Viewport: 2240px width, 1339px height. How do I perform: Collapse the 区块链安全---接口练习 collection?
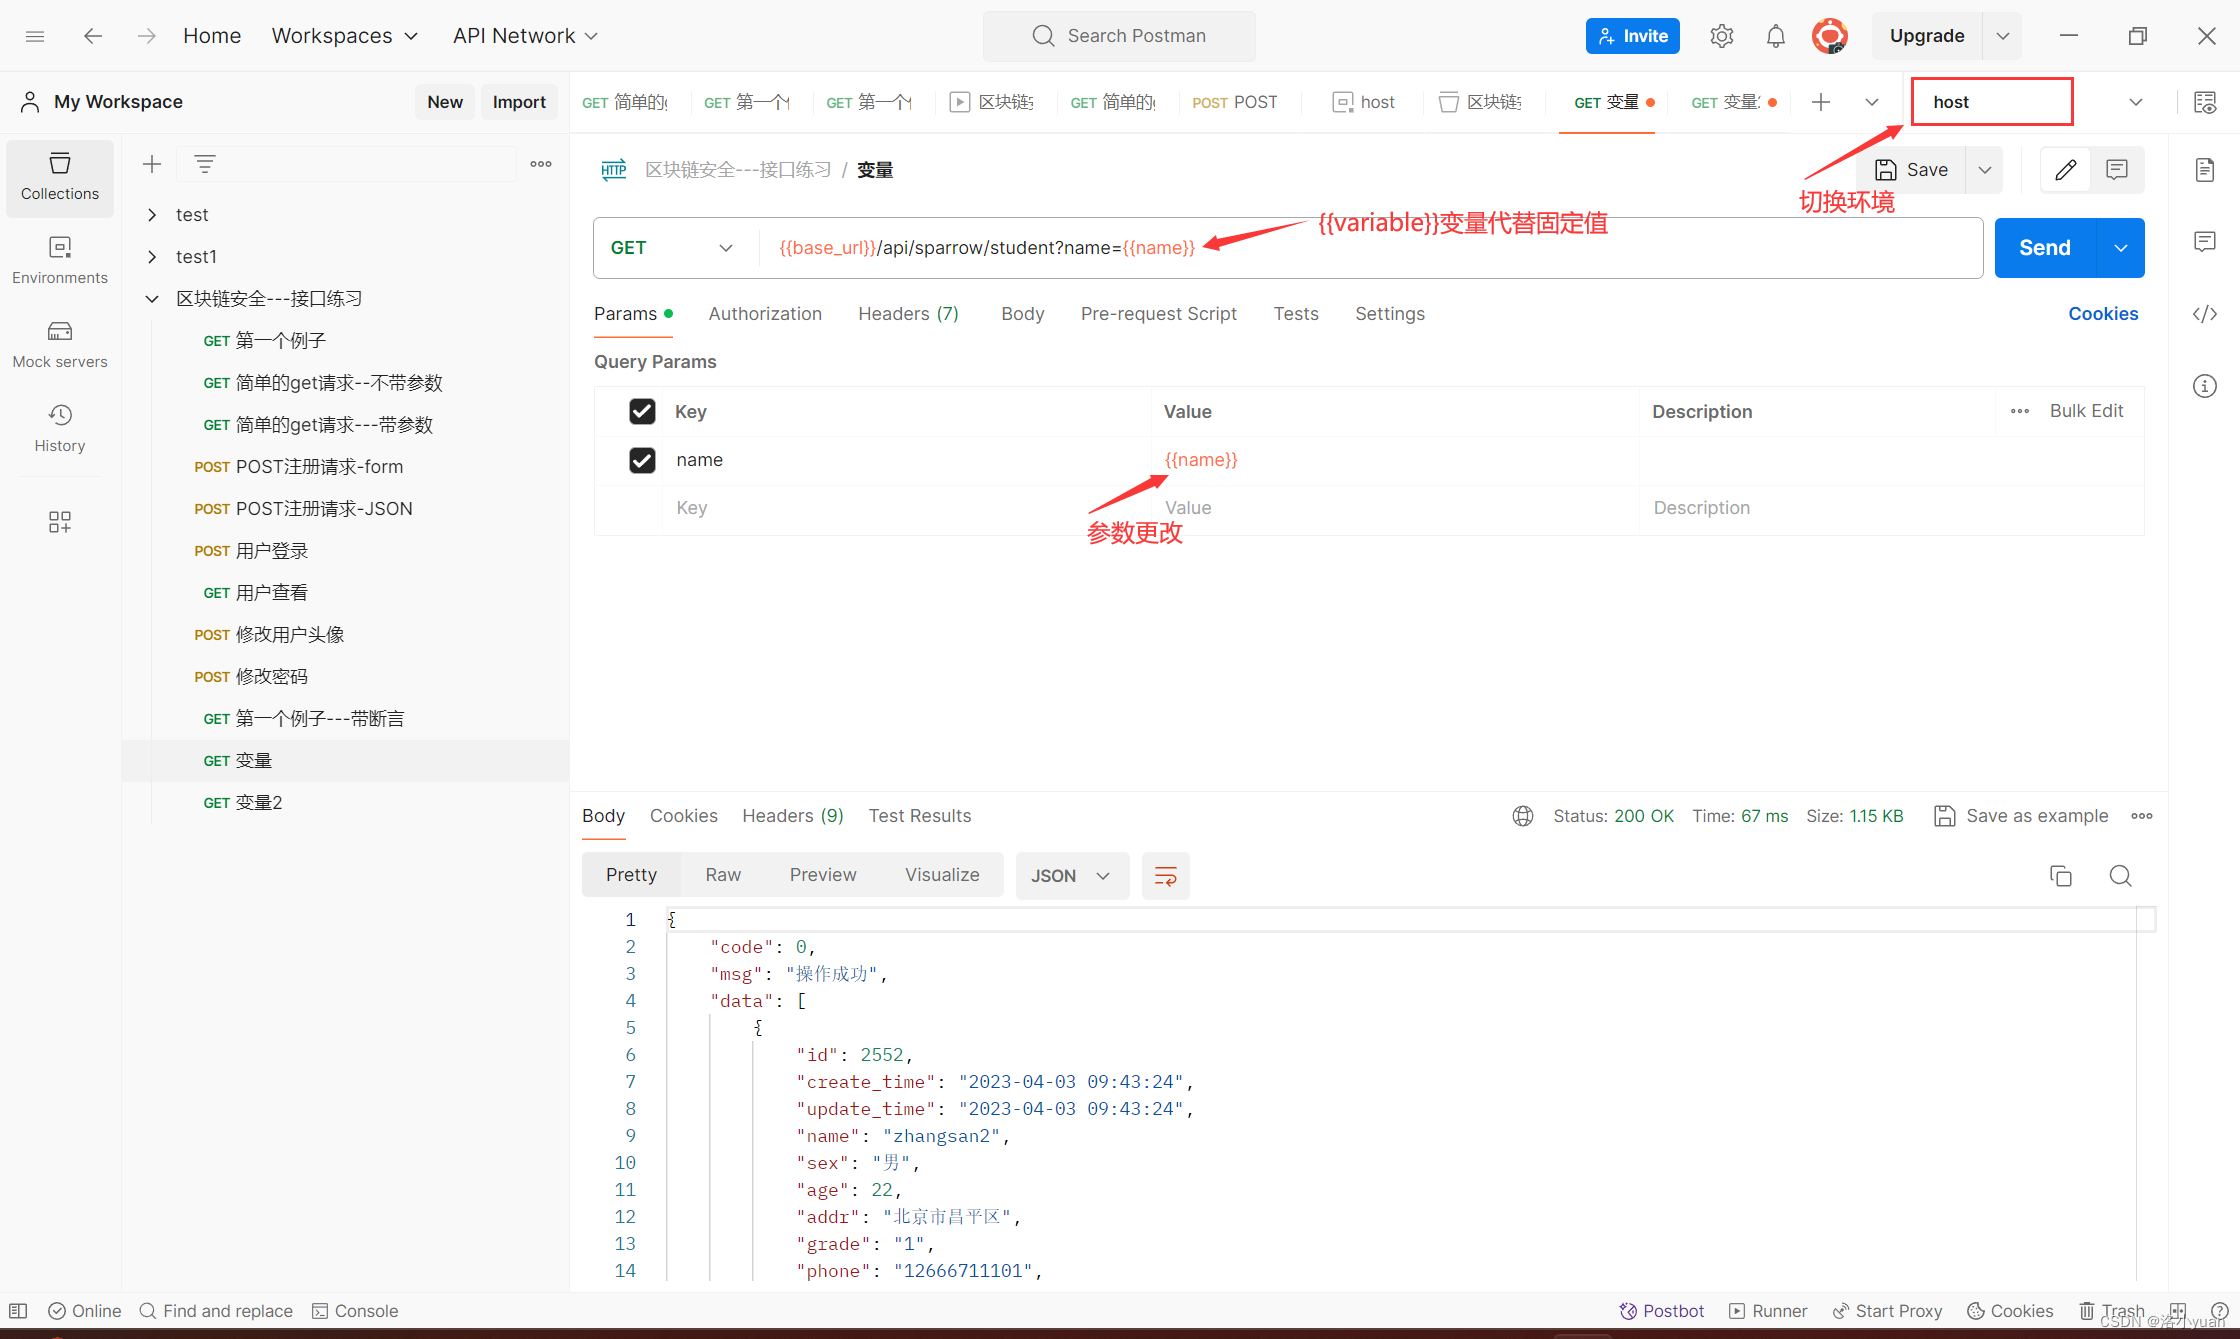coord(152,299)
